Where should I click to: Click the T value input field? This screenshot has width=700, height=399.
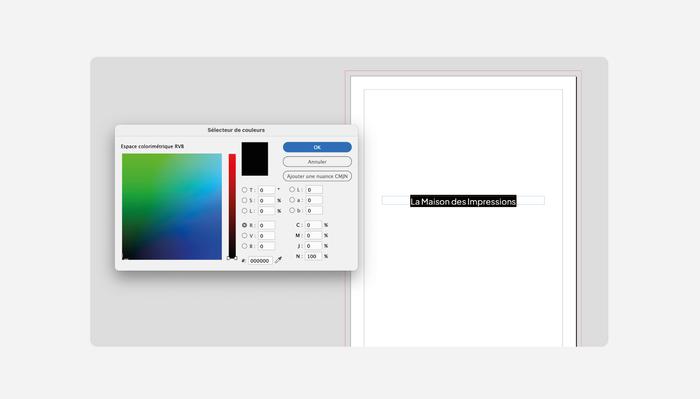click(266, 190)
